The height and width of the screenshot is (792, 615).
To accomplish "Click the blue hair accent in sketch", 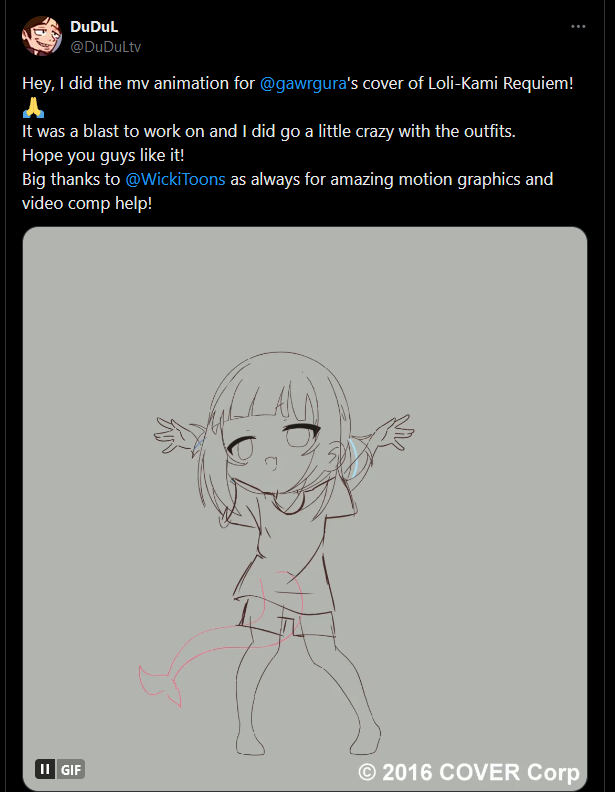I will click(x=354, y=457).
